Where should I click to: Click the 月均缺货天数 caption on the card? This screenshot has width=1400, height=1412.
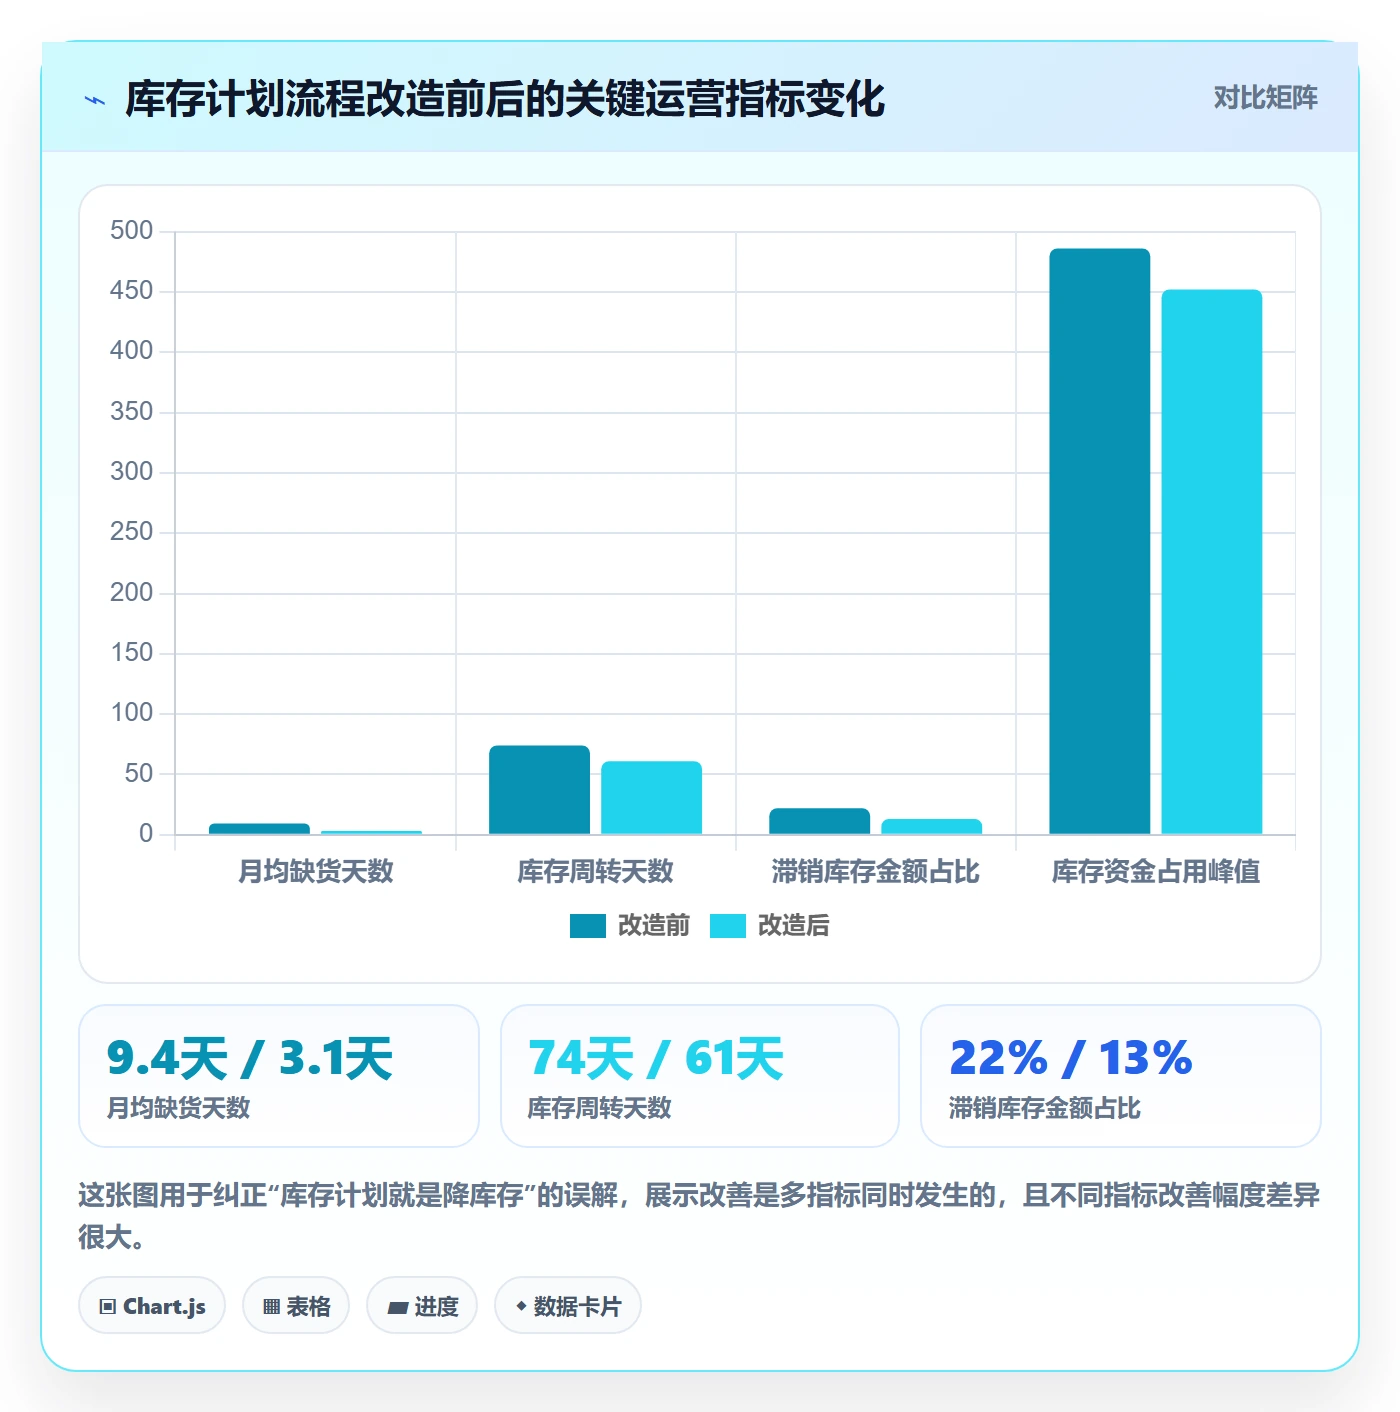tap(178, 1108)
